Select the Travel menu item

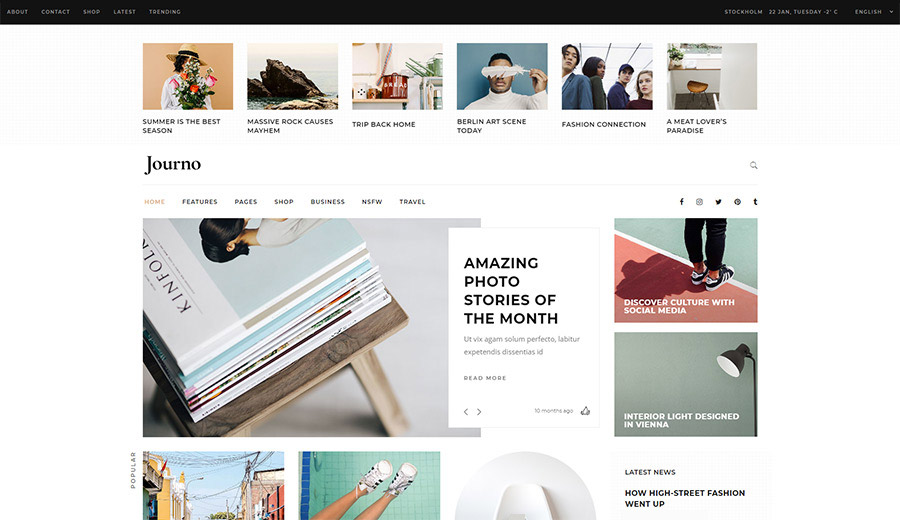tap(412, 201)
